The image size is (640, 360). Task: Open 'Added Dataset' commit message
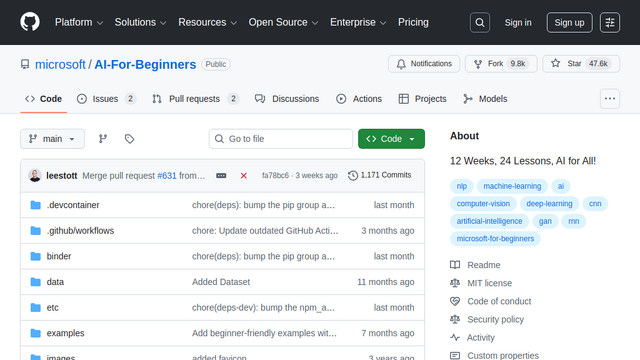point(221,282)
